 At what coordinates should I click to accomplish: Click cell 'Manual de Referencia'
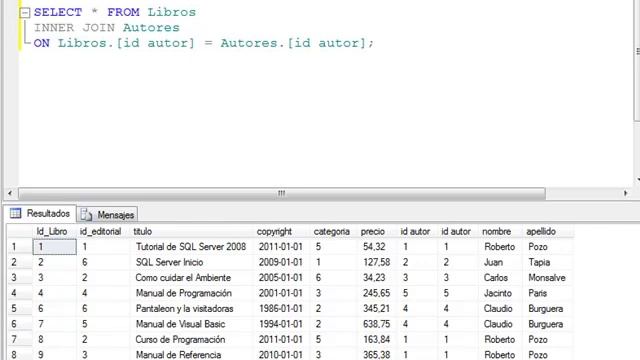coord(191,355)
